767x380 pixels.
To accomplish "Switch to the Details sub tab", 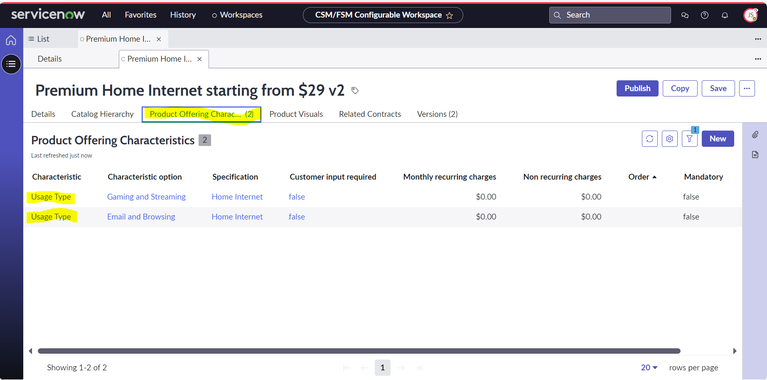I will point(49,59).
